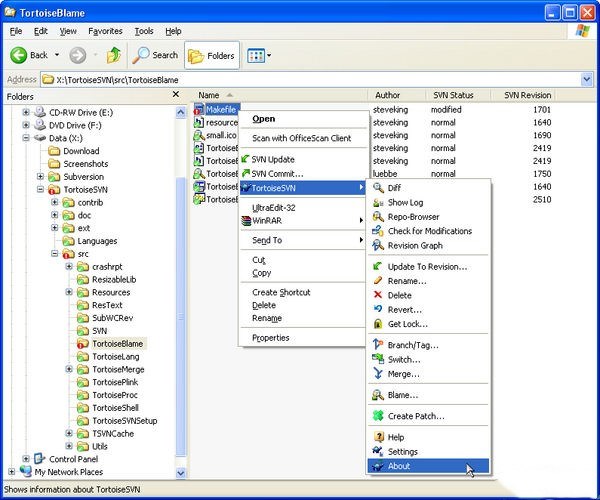This screenshot has width=600, height=500.
Task: Click the Create Patch icon
Action: coord(378,416)
